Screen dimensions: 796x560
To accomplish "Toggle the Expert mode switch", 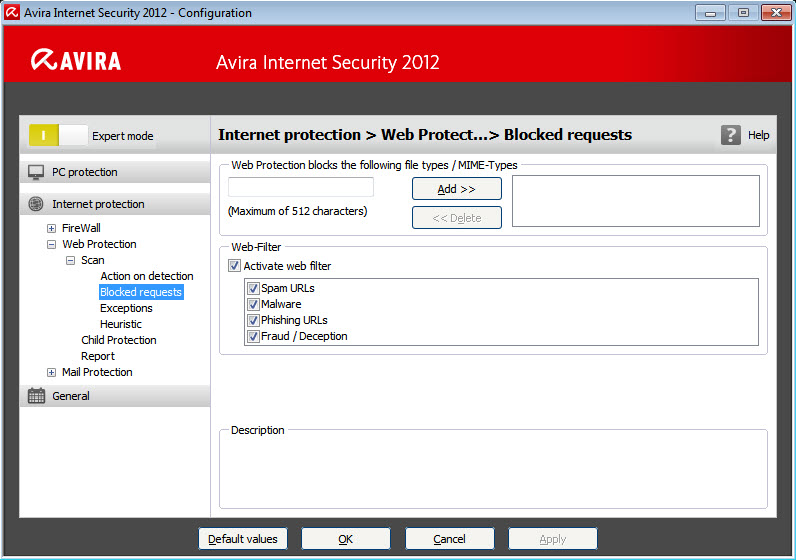I will tap(58, 136).
